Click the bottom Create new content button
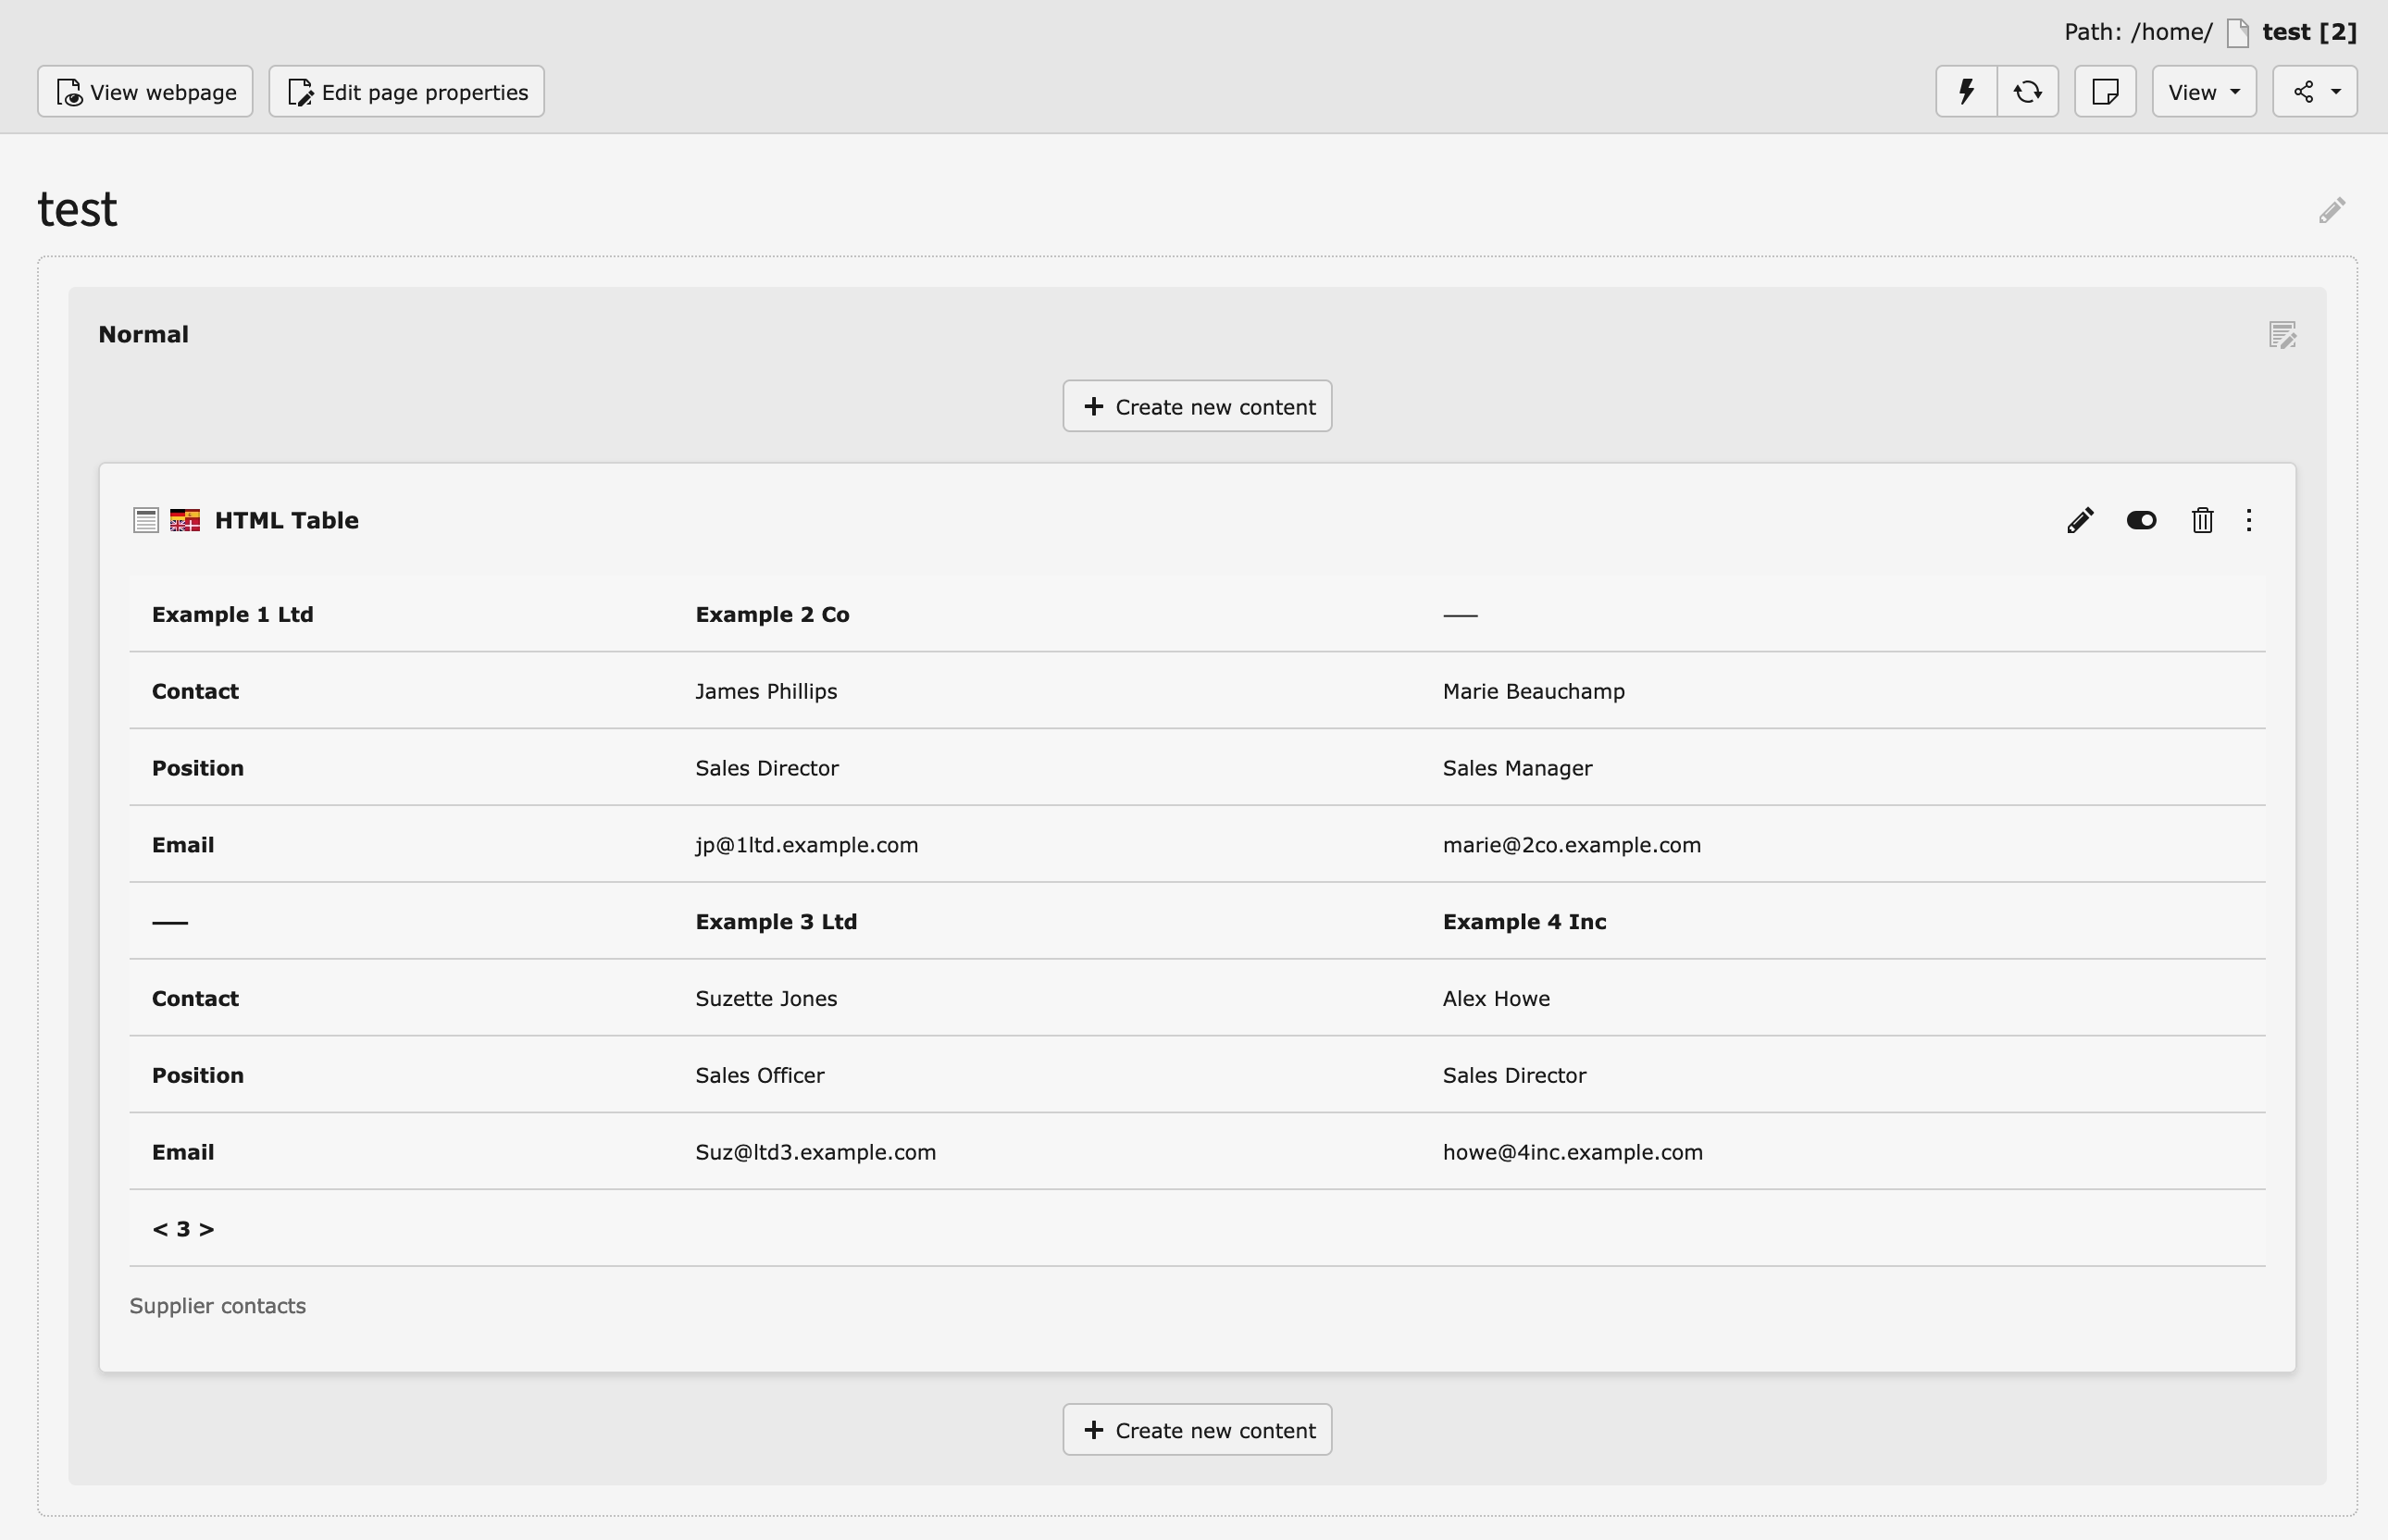The height and width of the screenshot is (1540, 2388). pyautogui.click(x=1197, y=1430)
